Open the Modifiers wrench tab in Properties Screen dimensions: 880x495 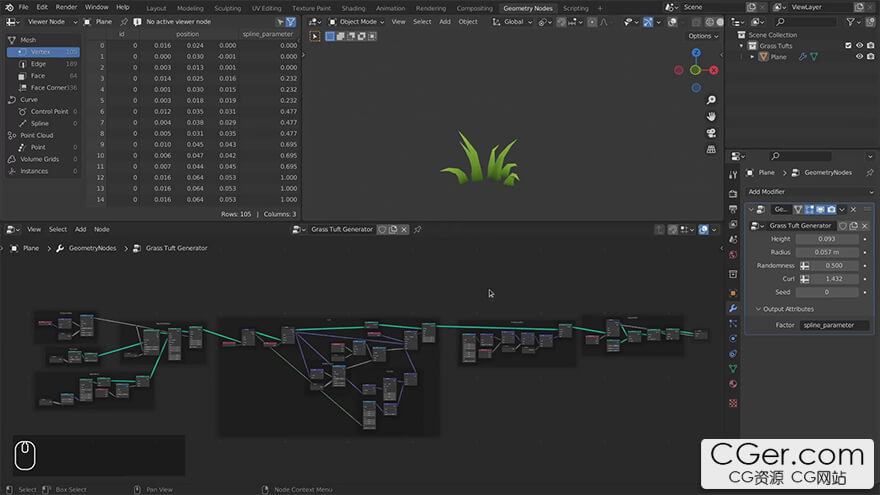coord(733,308)
